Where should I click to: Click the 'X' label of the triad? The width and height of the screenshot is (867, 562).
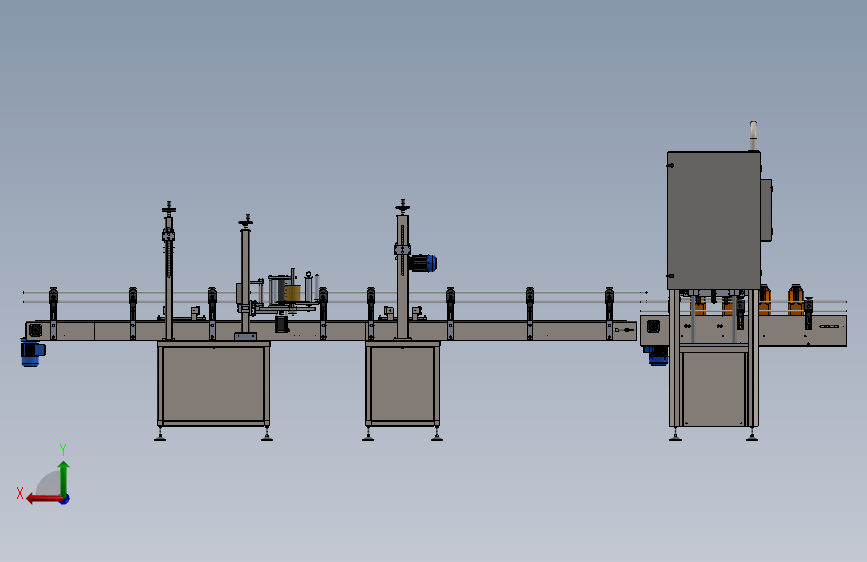pos(20,493)
